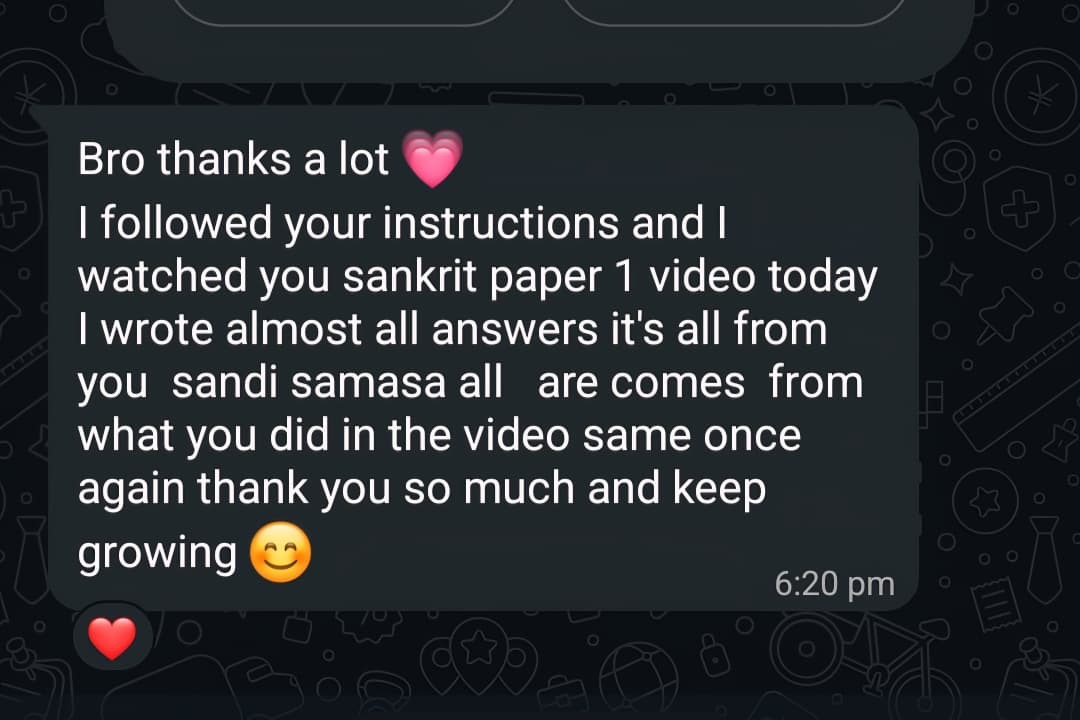The width and height of the screenshot is (1080, 720).
Task: Tap the phrase "sankrit paper 1"
Action: [487, 277]
